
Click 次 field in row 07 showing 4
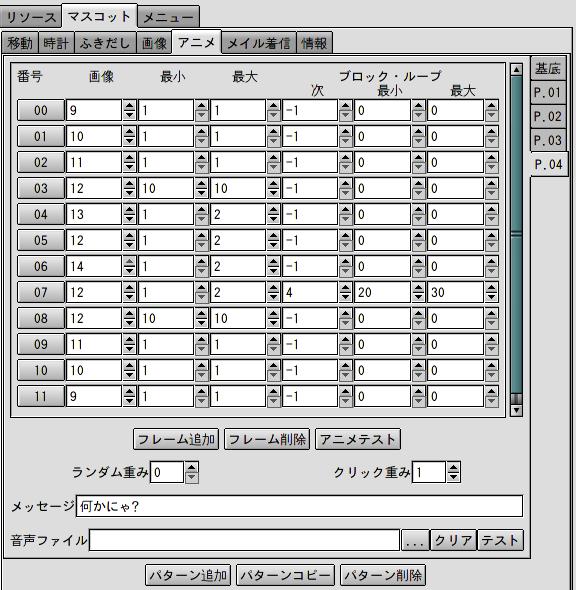point(310,292)
